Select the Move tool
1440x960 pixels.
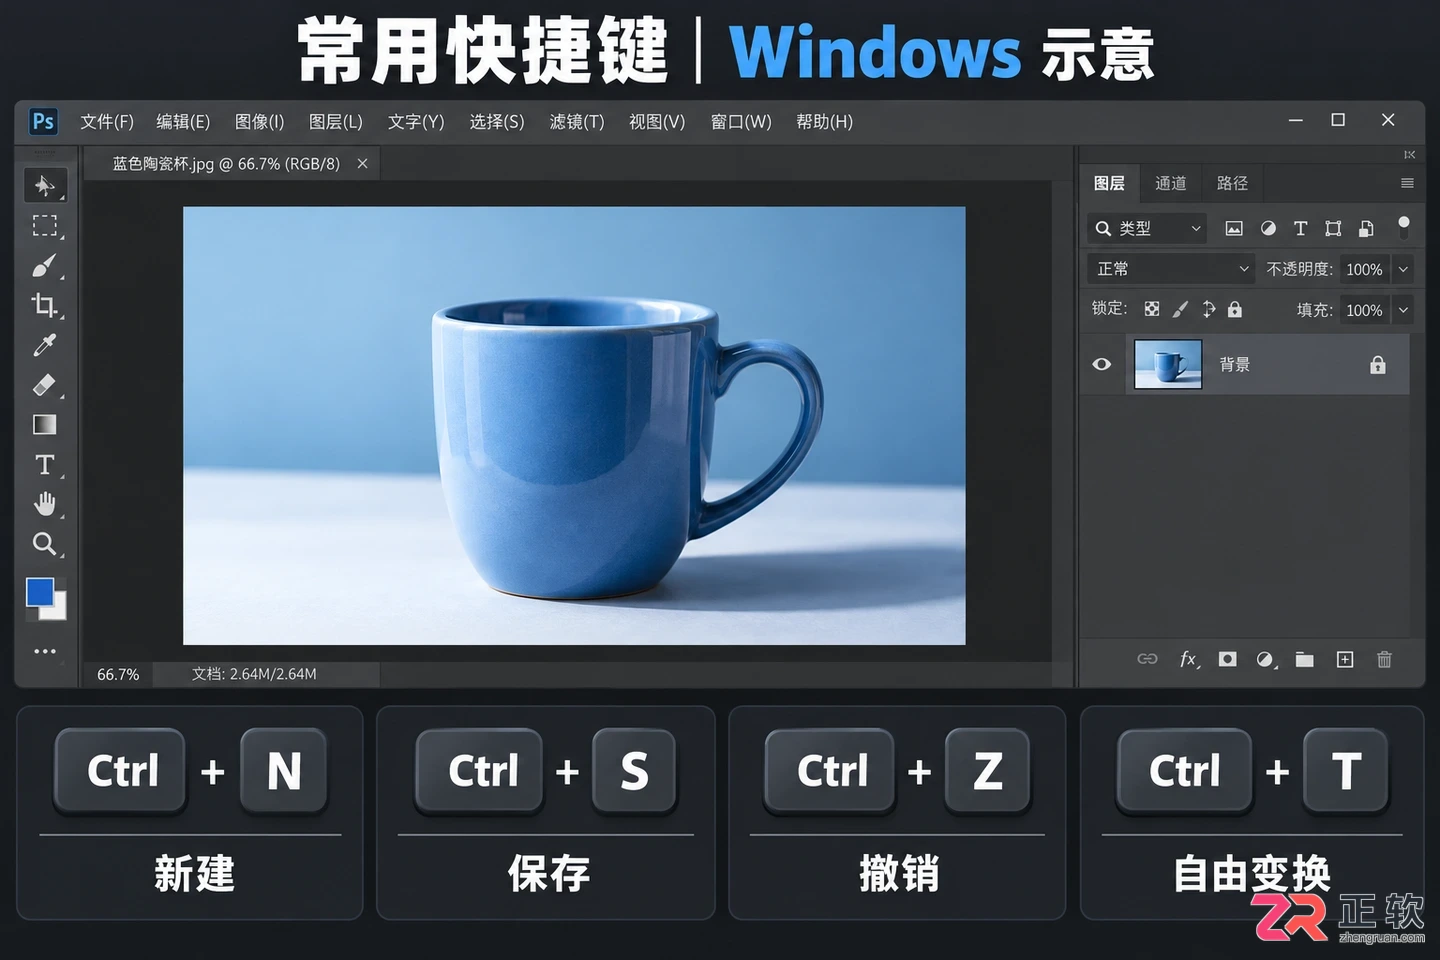(45, 185)
